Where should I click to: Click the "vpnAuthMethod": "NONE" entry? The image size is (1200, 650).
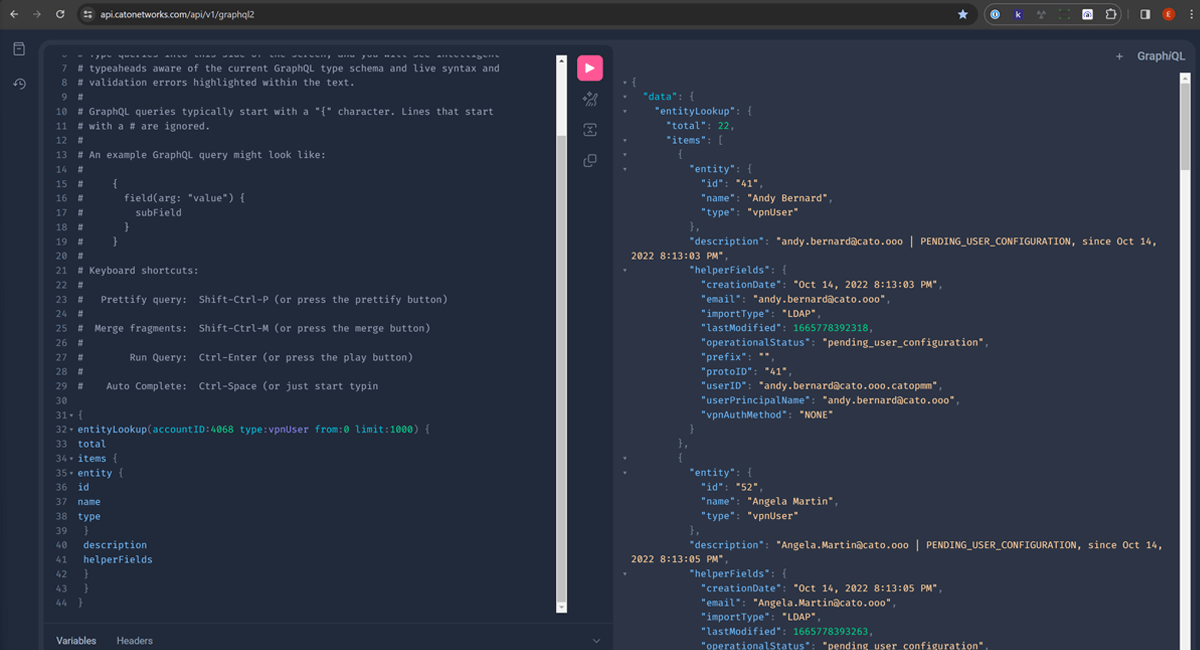(x=767, y=415)
